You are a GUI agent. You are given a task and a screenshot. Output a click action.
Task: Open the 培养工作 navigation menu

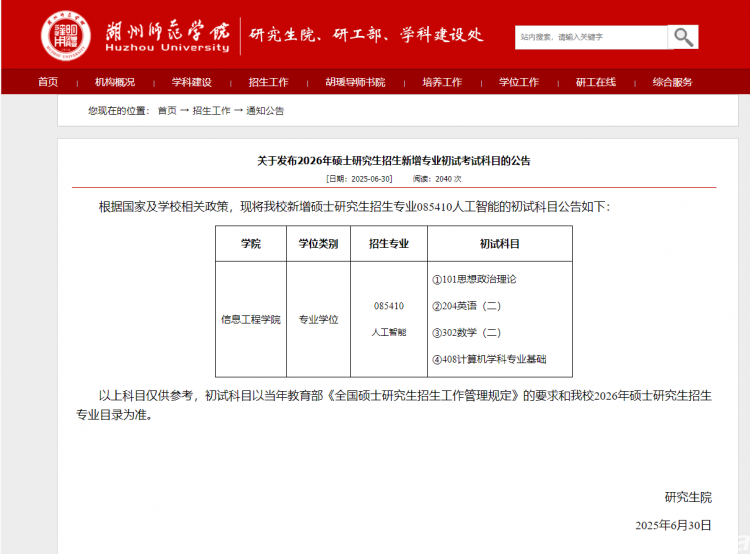pyautogui.click(x=442, y=82)
